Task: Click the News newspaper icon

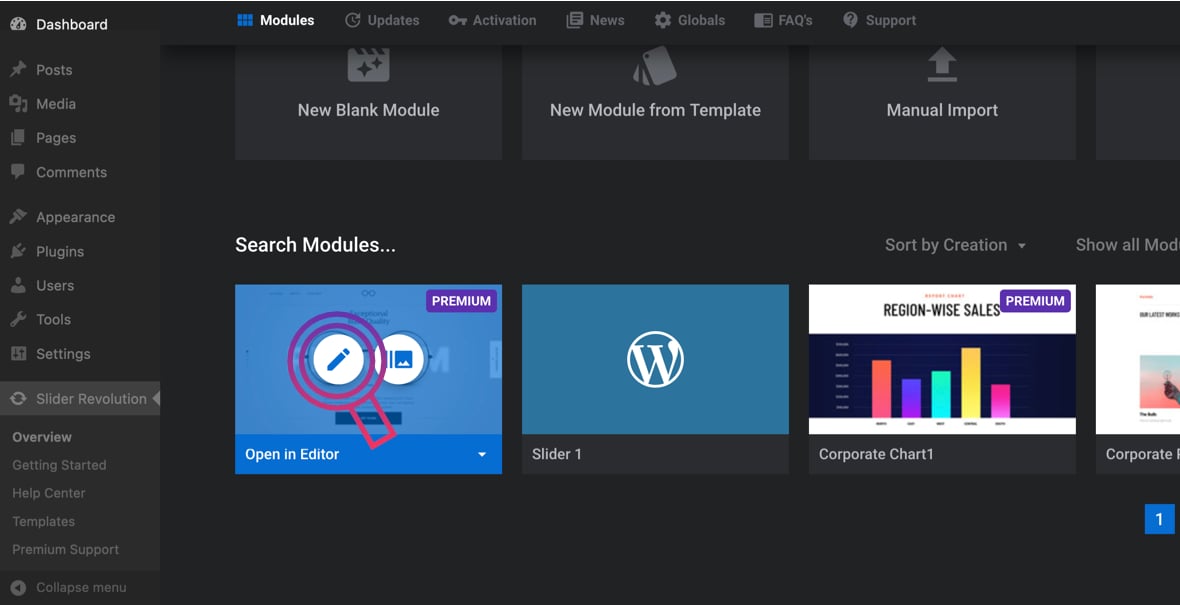Action: (x=574, y=20)
